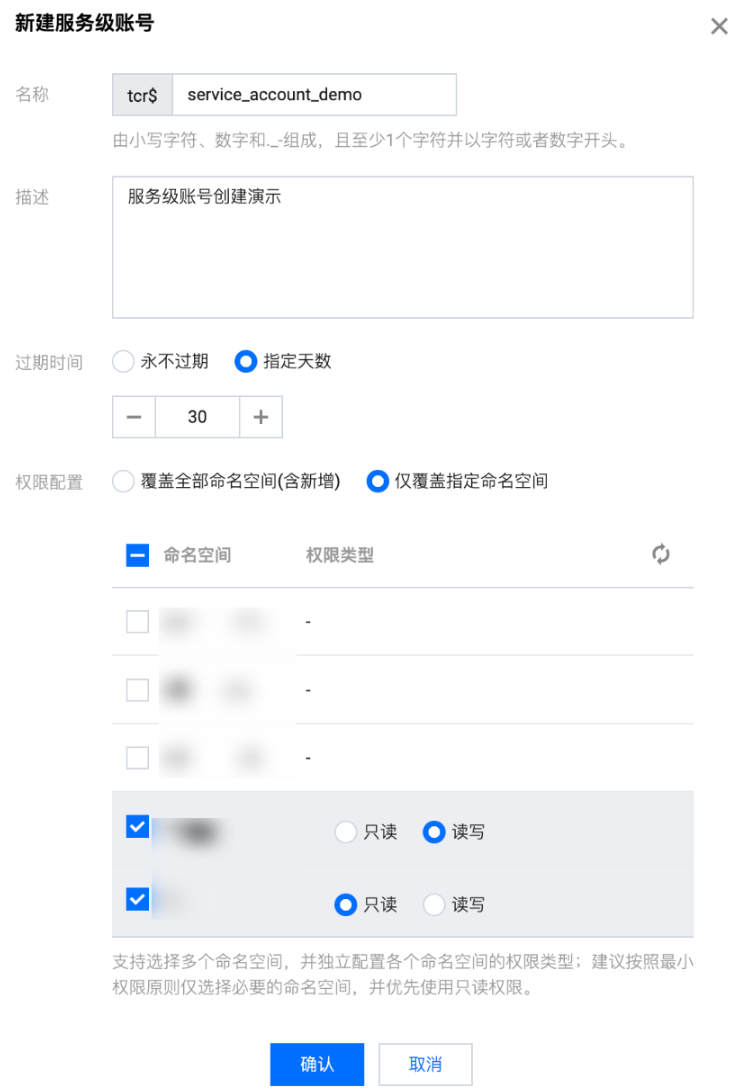The image size is (739, 1092).
Task: Set fifth namespace permission to 读写
Action: 434,905
